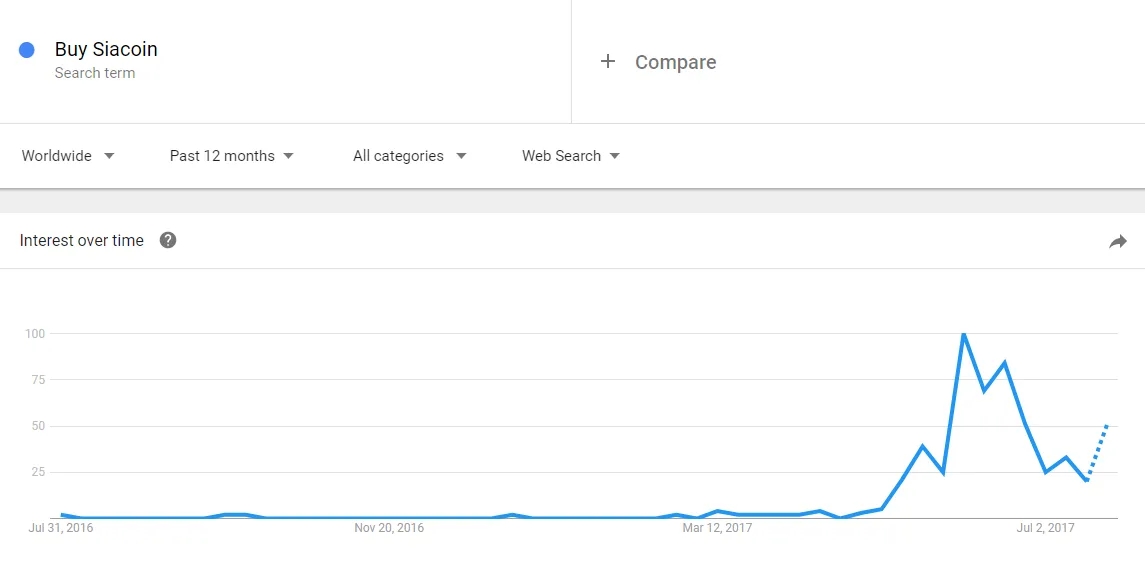Click the chart peak at 100
This screenshot has height=565, width=1145.
coord(964,334)
